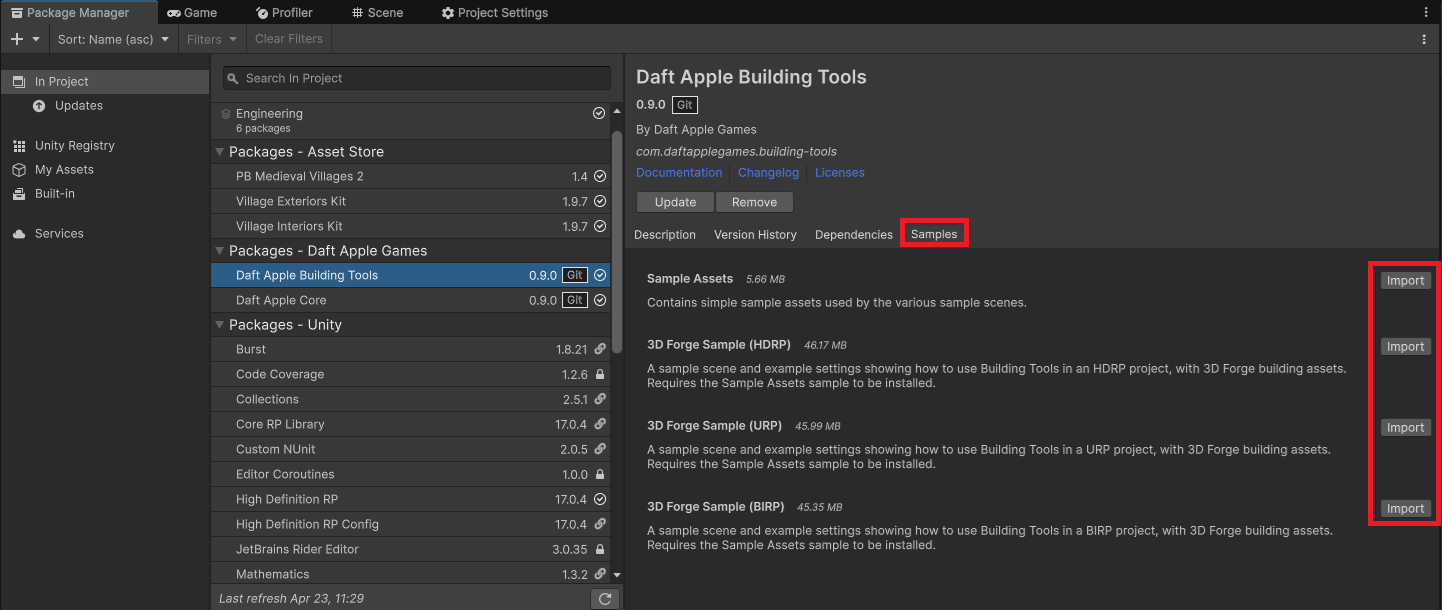Select the JetBrains Rider Editor package
This screenshot has height=610, width=1442.
410,549
